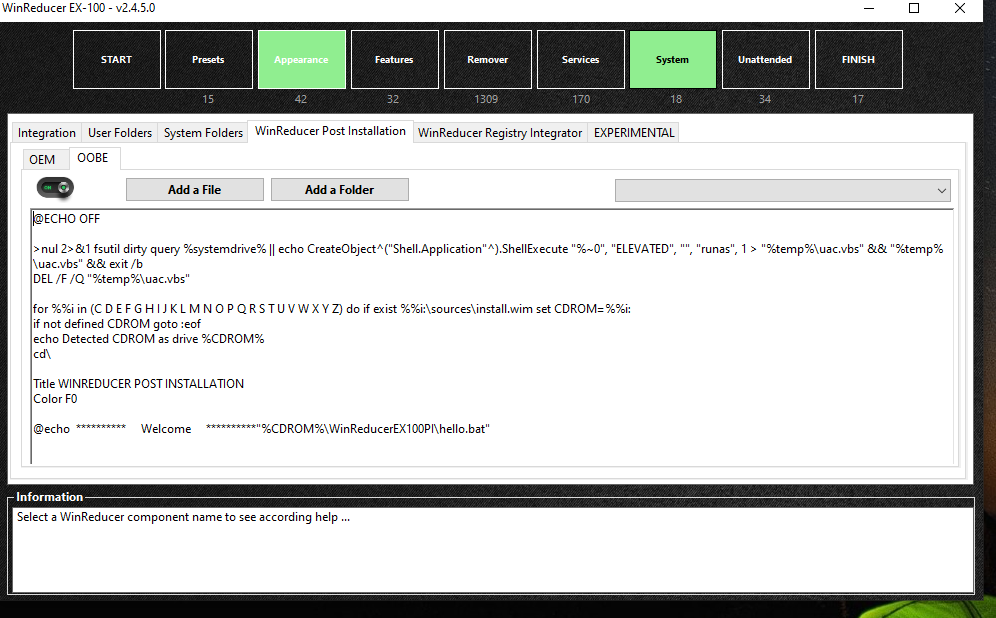The height and width of the screenshot is (618, 996).
Task: Switch to the Integration tab
Action: tap(47, 133)
